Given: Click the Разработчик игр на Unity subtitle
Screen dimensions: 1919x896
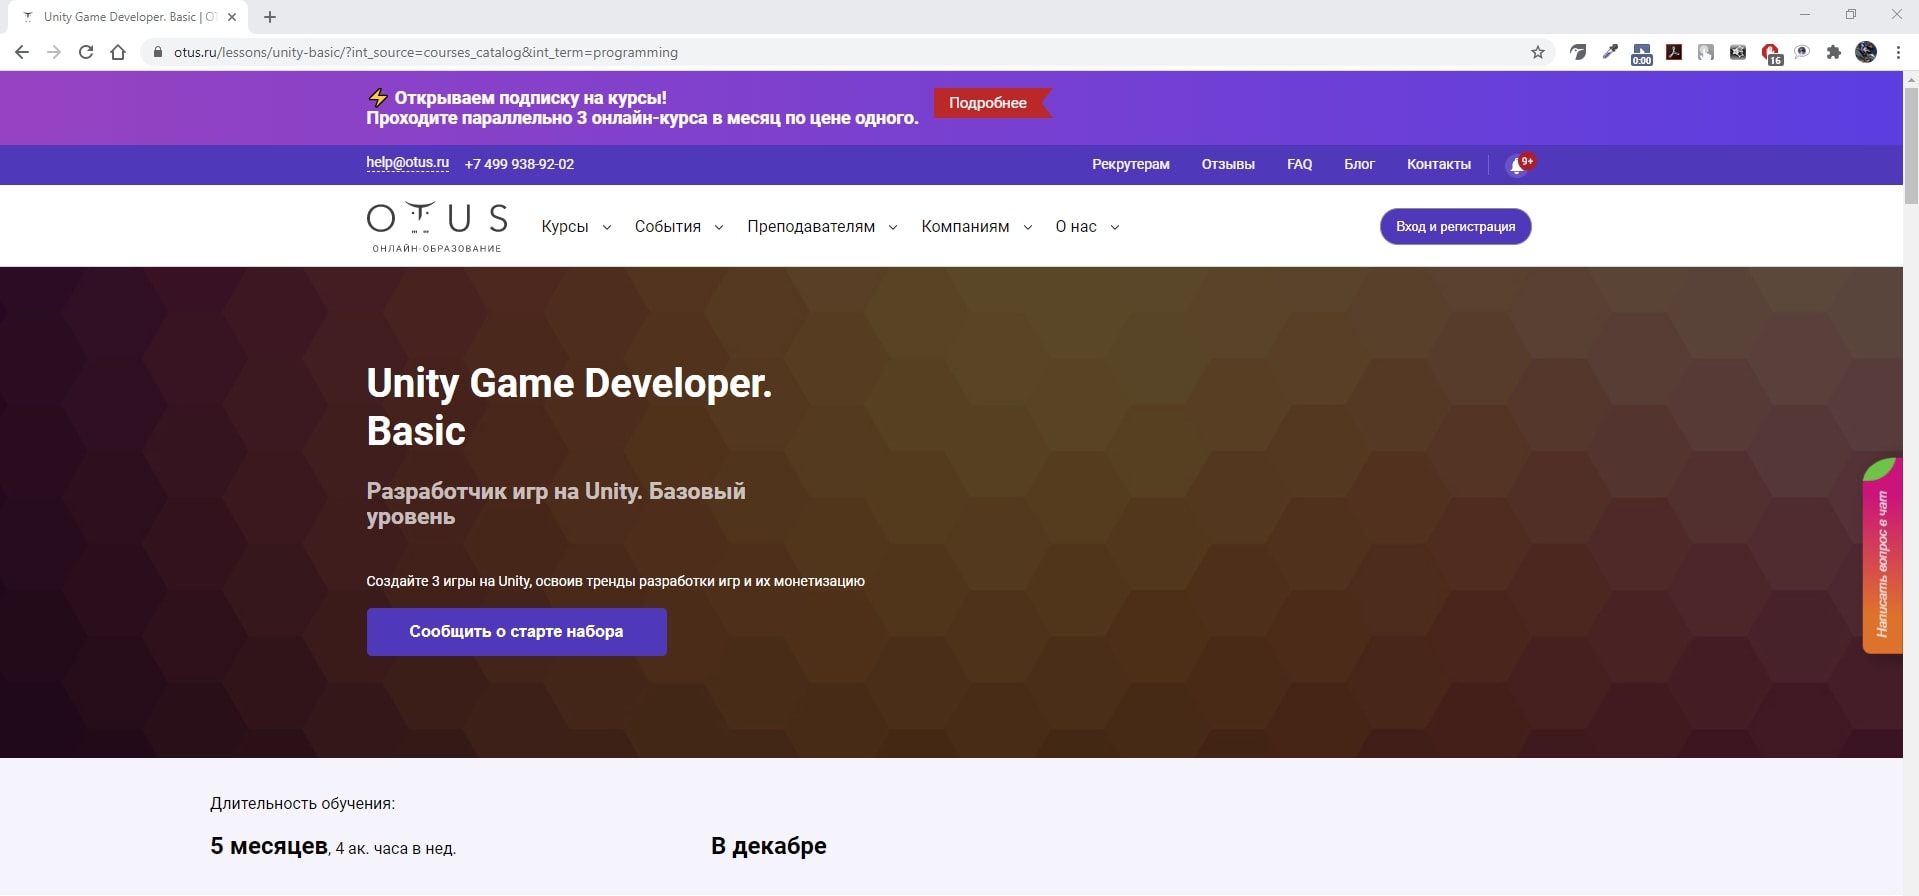Looking at the screenshot, I should tap(556, 504).
